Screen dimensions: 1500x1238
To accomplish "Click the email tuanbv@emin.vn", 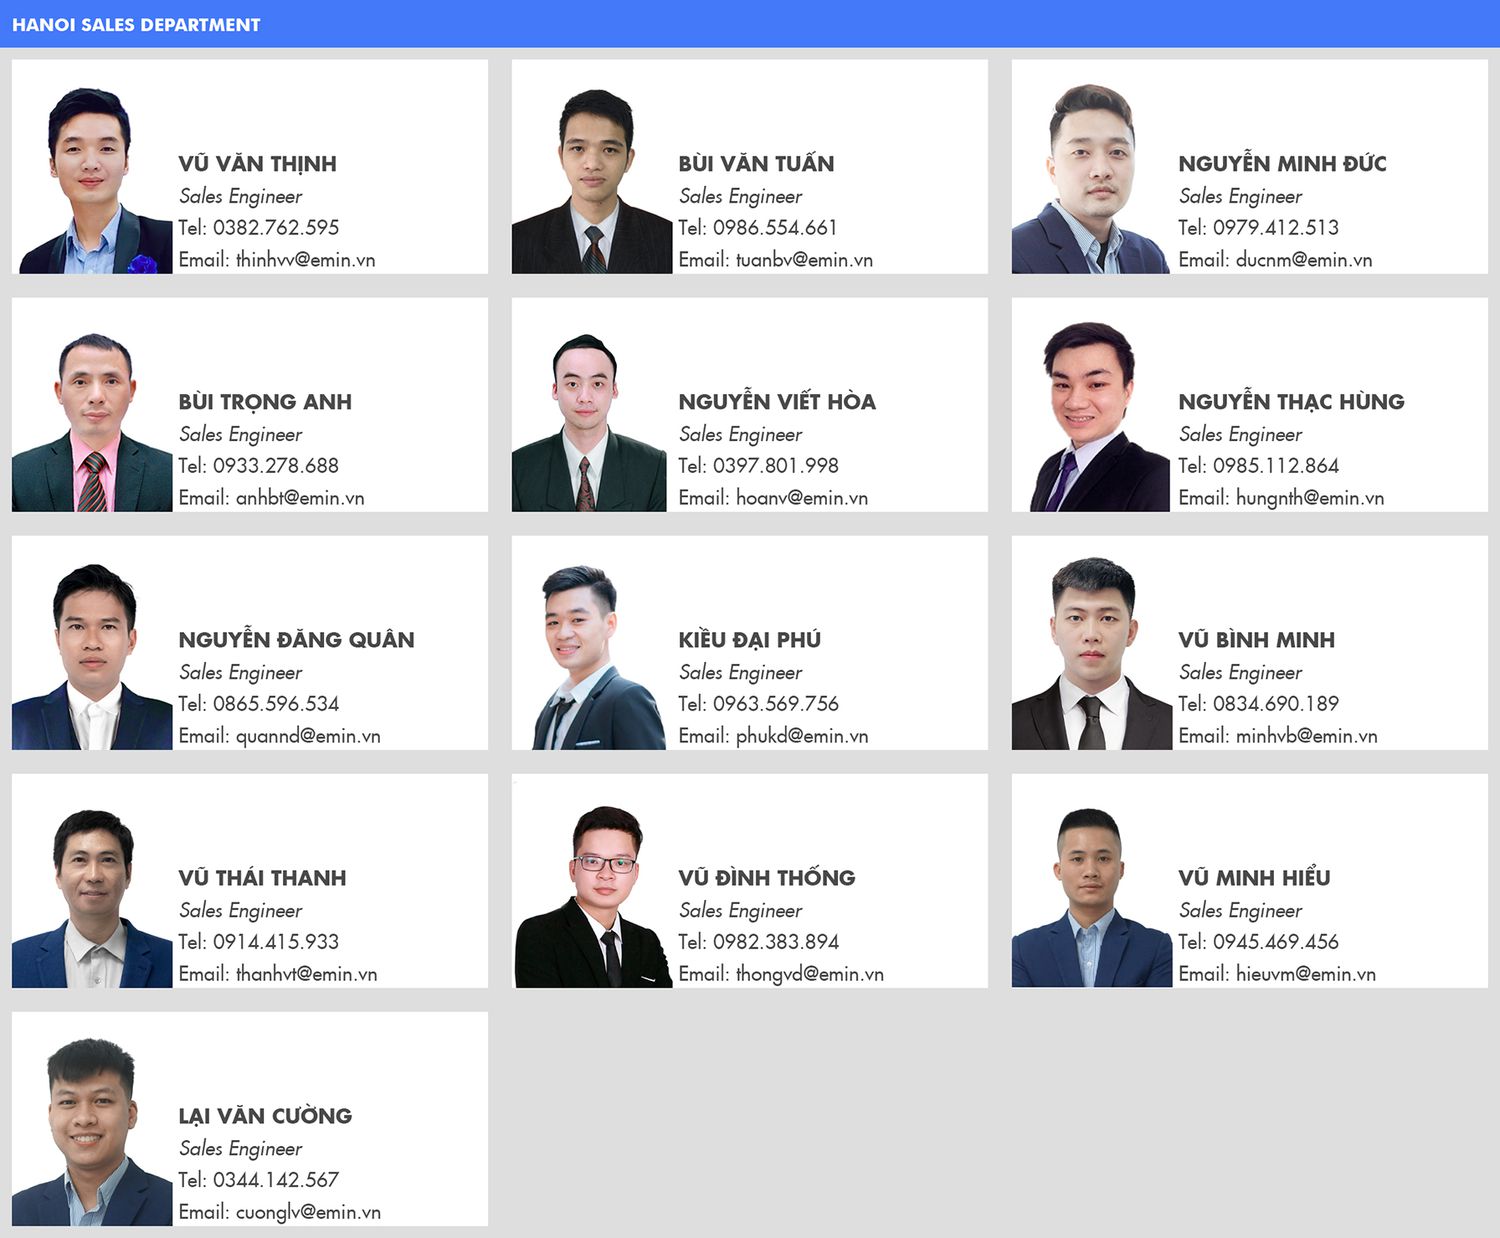I will click(x=804, y=260).
